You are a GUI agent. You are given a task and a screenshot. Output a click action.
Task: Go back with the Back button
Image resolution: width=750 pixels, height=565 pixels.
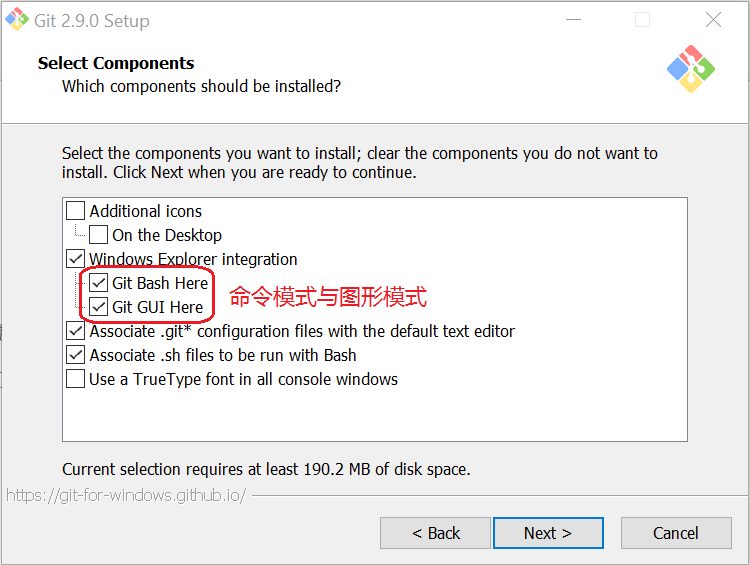coord(435,533)
